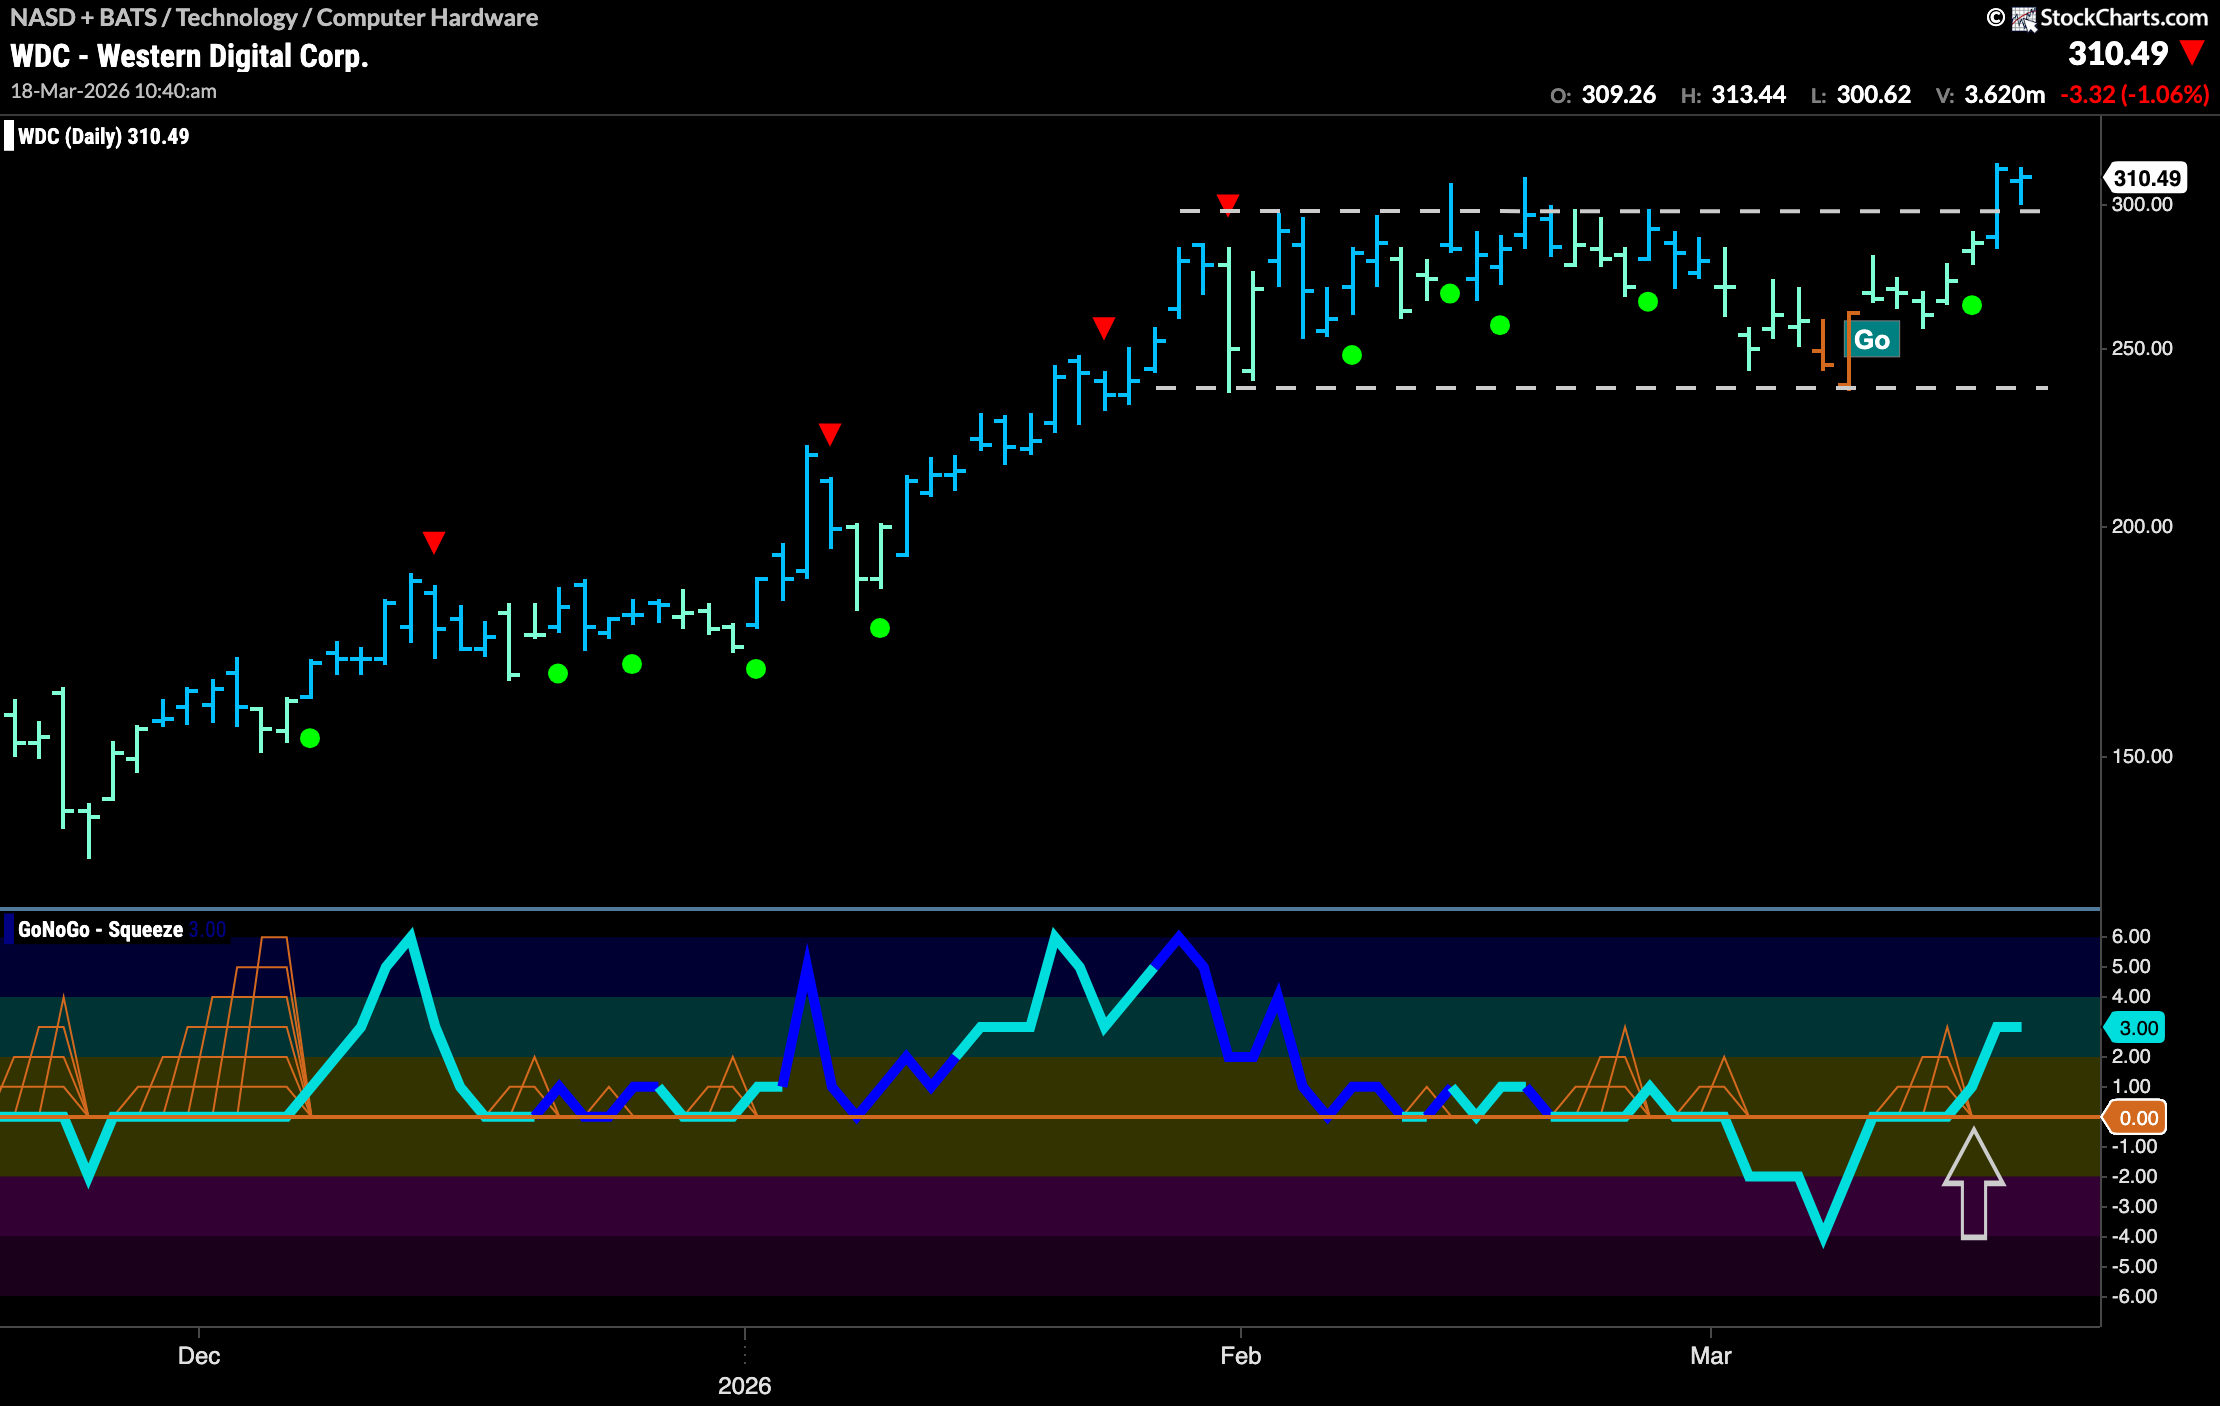Click the GoNoGo - Squeeze panel title
This screenshot has height=1406, width=2220.
point(100,930)
